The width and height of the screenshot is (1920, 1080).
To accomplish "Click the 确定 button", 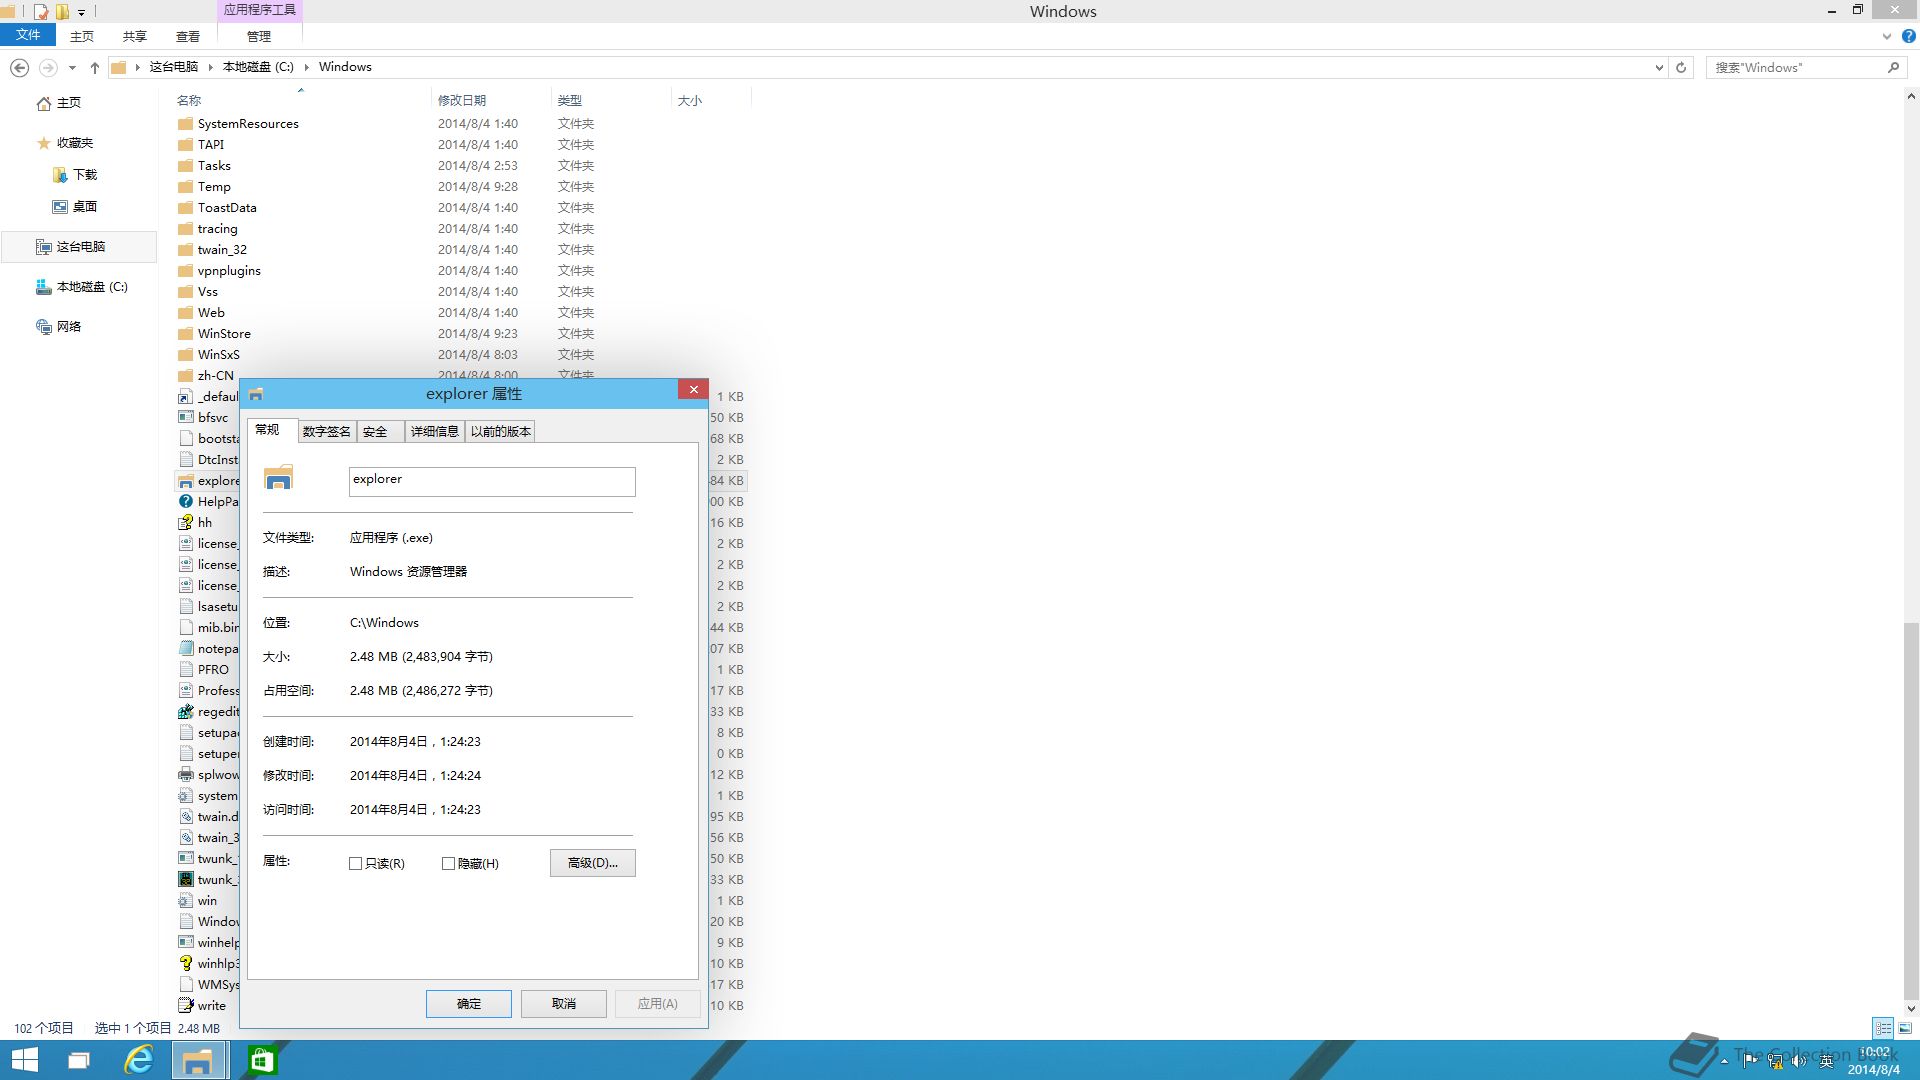I will pos(469,1004).
